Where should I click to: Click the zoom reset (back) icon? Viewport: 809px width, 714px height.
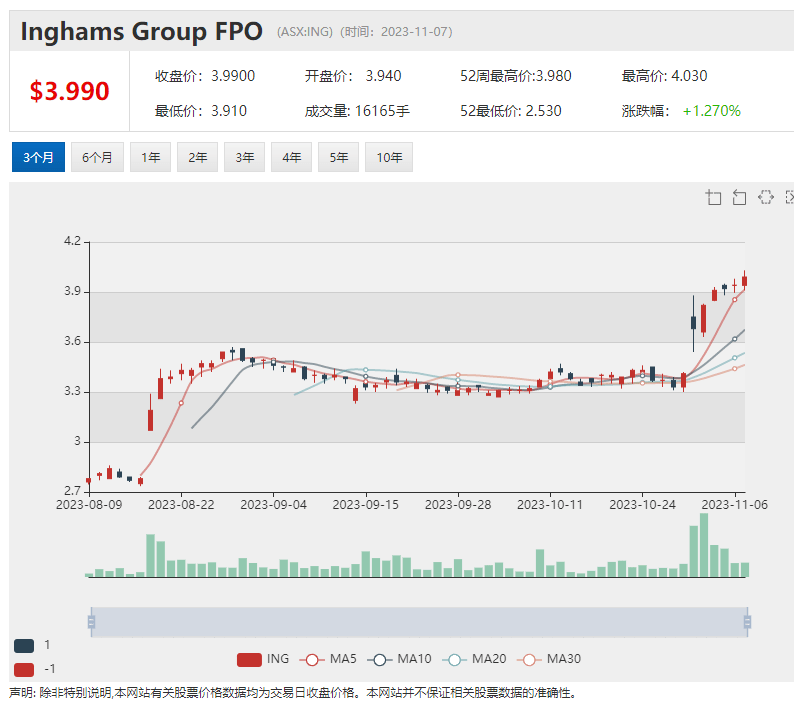click(739, 197)
